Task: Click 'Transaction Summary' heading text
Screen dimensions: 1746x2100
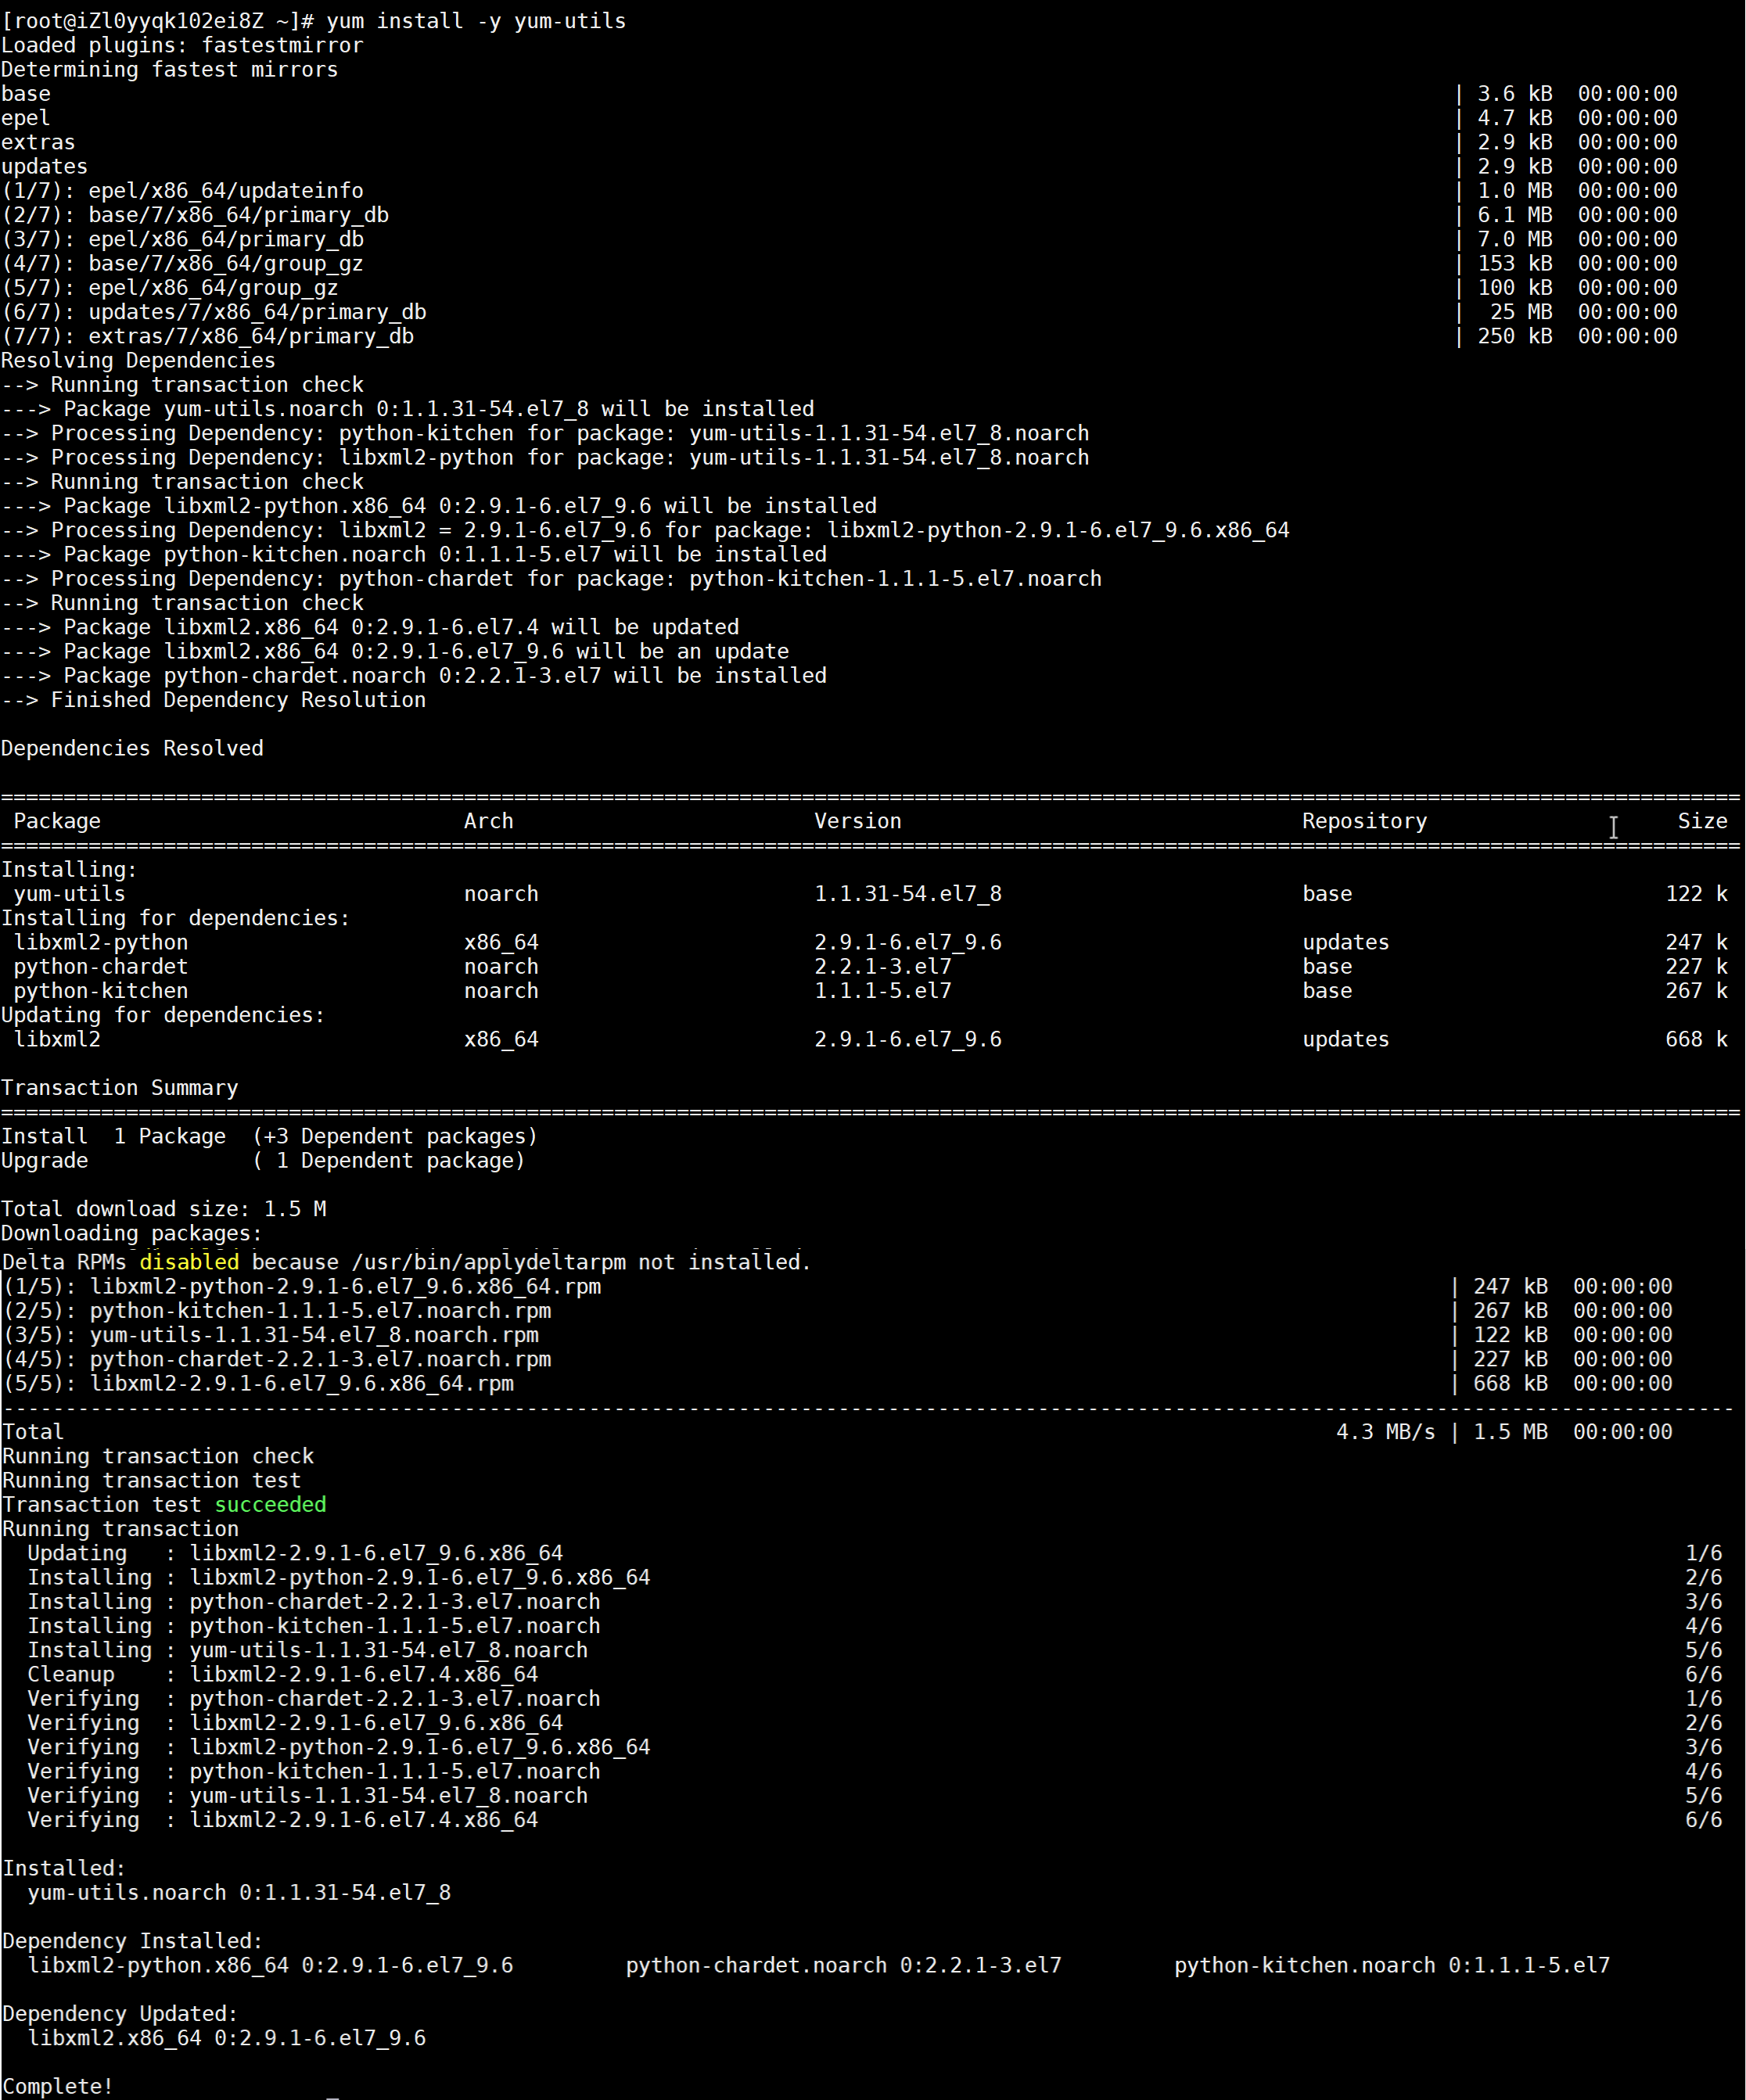Action: (120, 1088)
